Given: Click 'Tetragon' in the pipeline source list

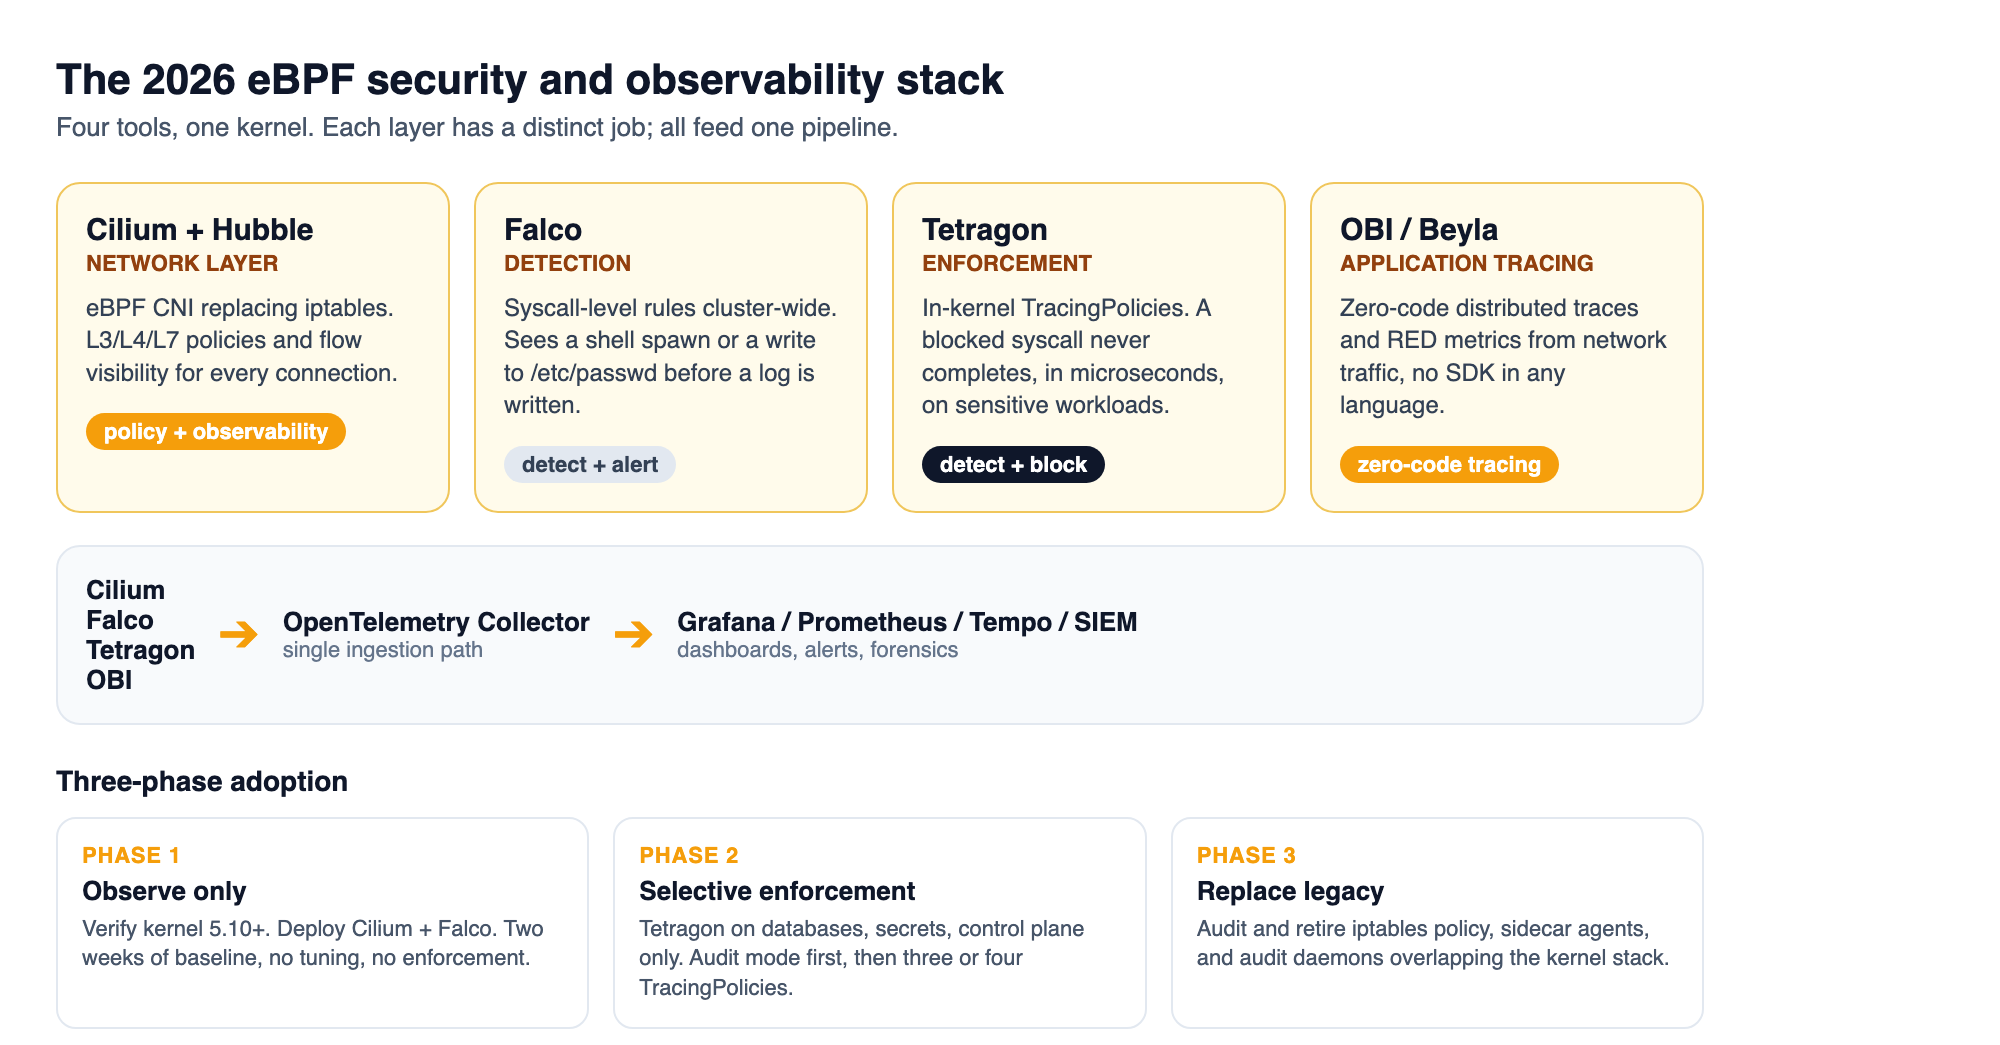Looking at the screenshot, I should point(140,650).
